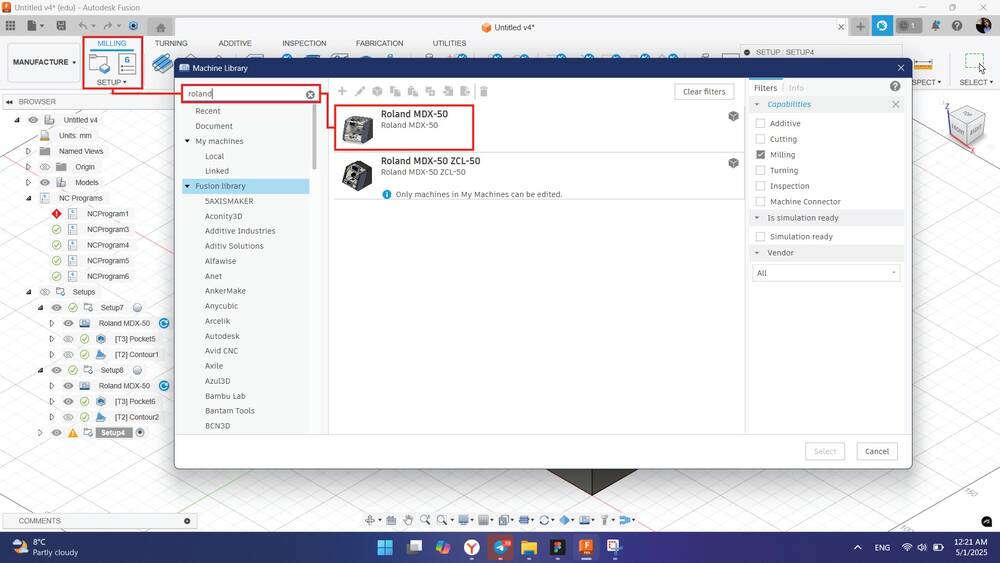Screen dimensions: 1000x563
Task: Click the cube icon on Roland MDX-50 ZCL-50 row
Action: coord(733,163)
